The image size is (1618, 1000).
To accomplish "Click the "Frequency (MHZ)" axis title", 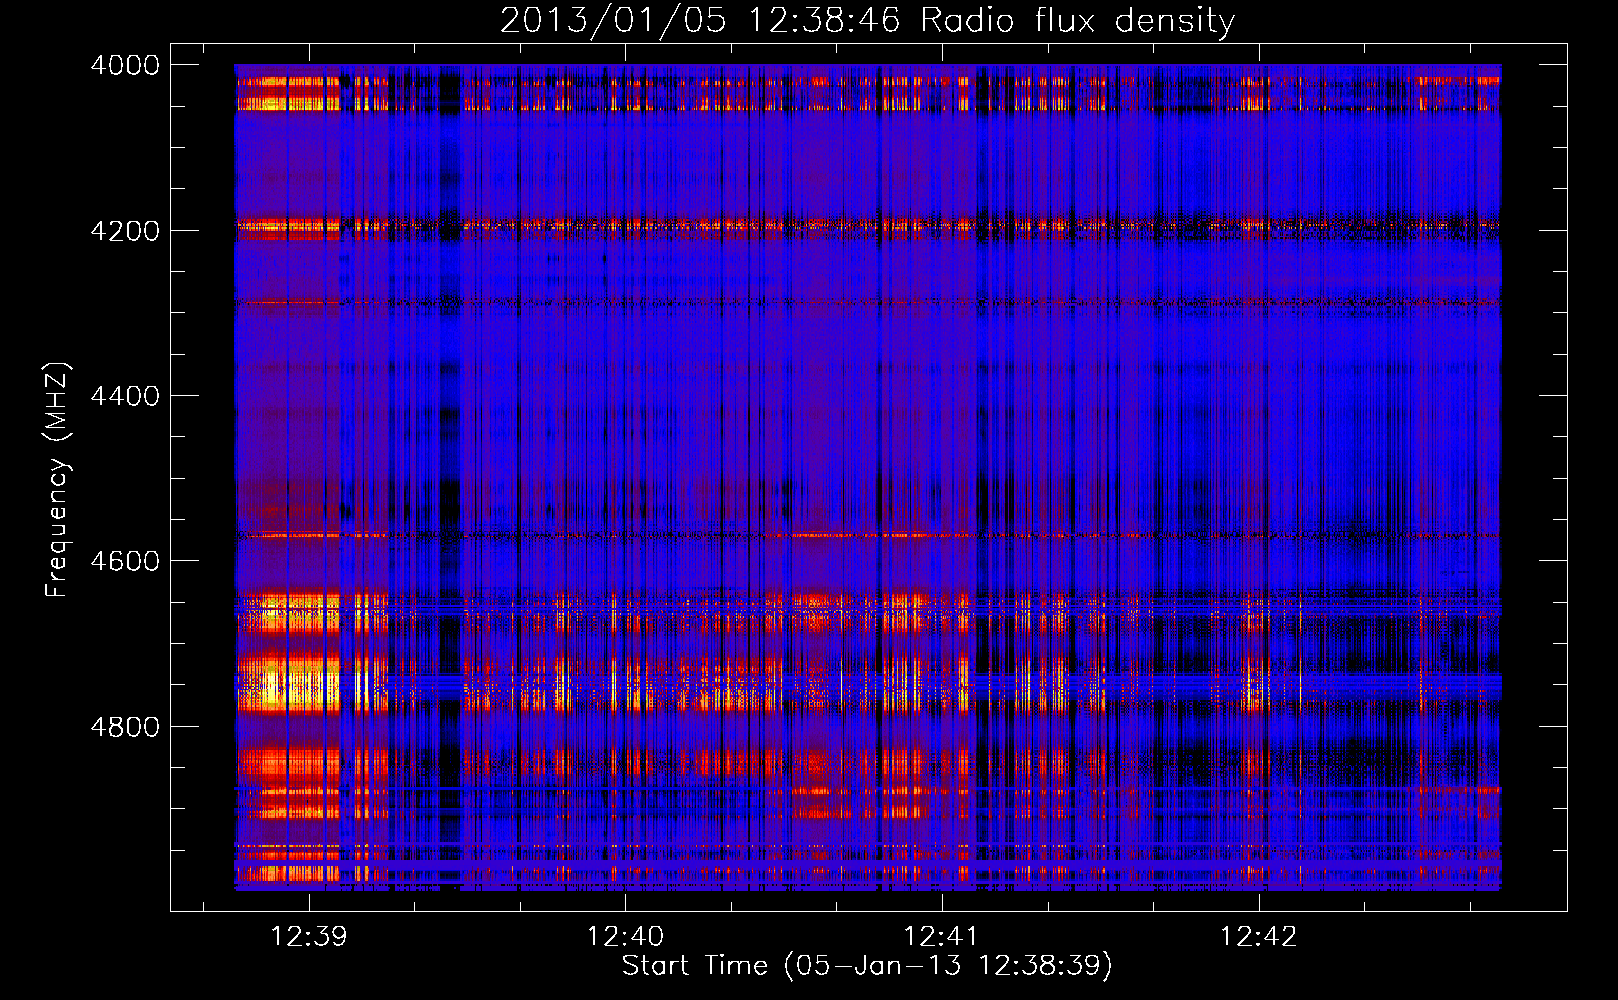I will 58,480.
